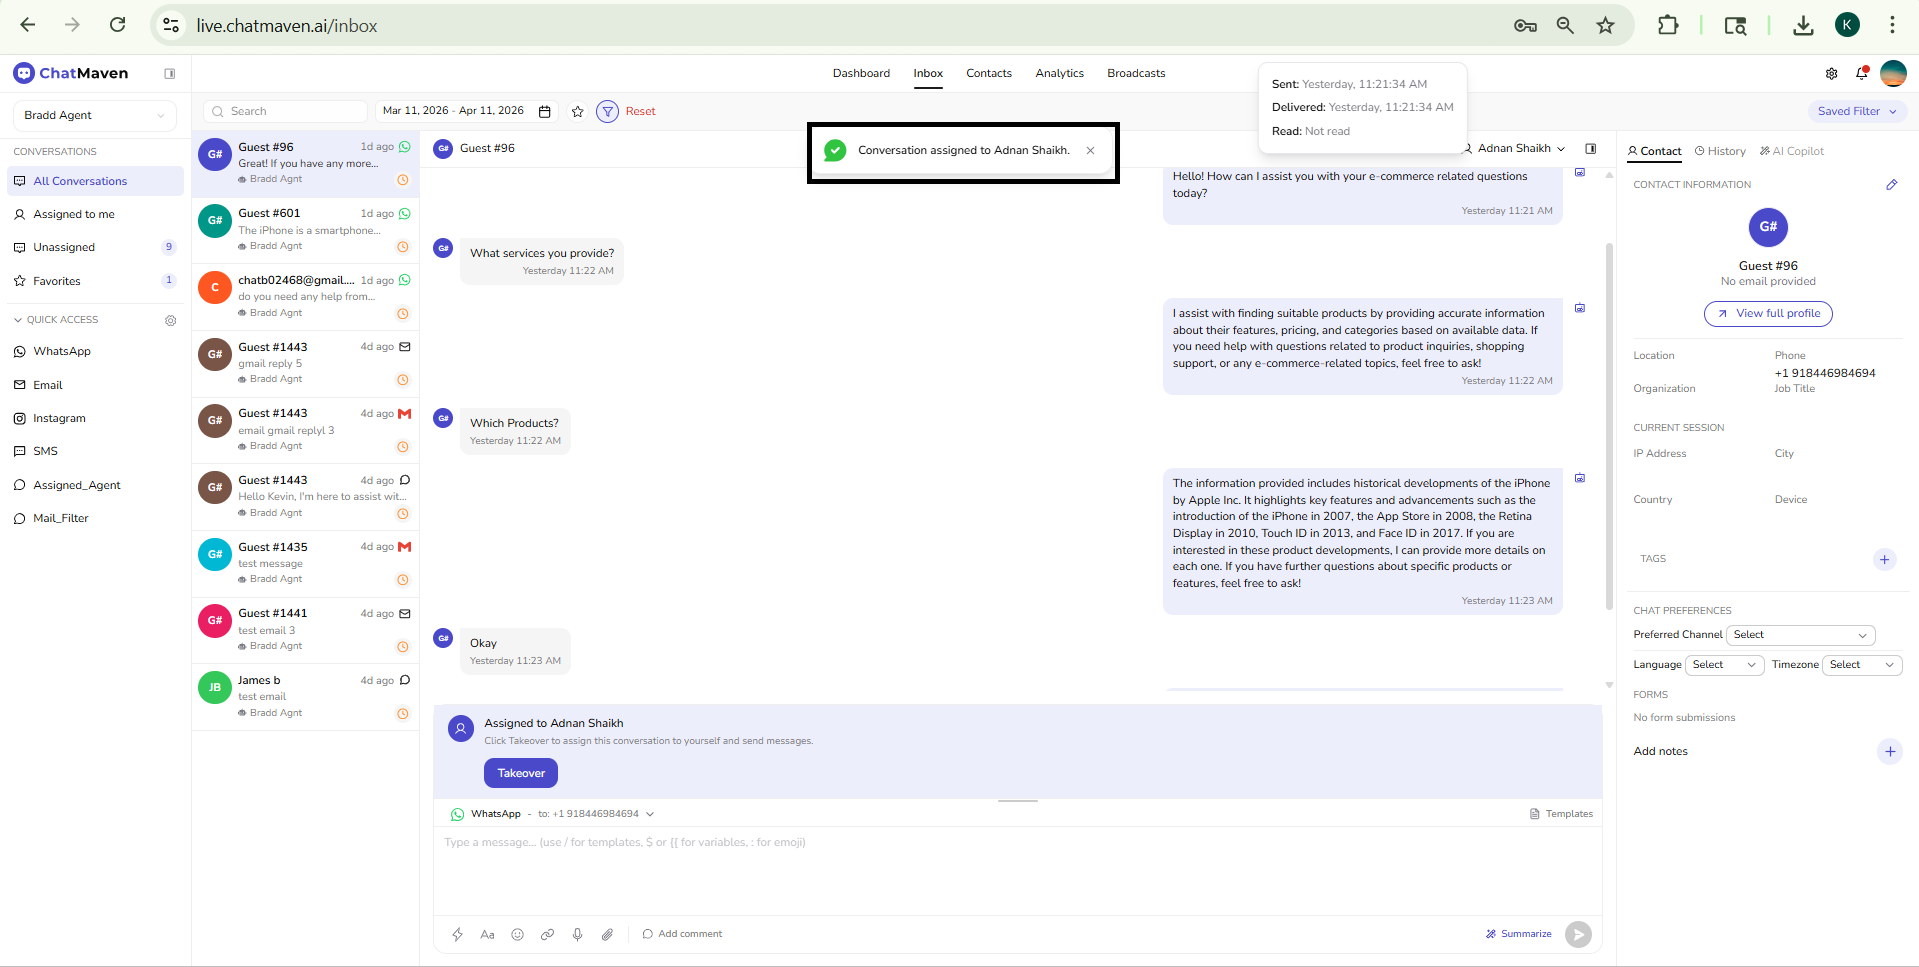Open View full profile for Guest #96
Viewport: 1919px width, 967px height.
point(1767,313)
